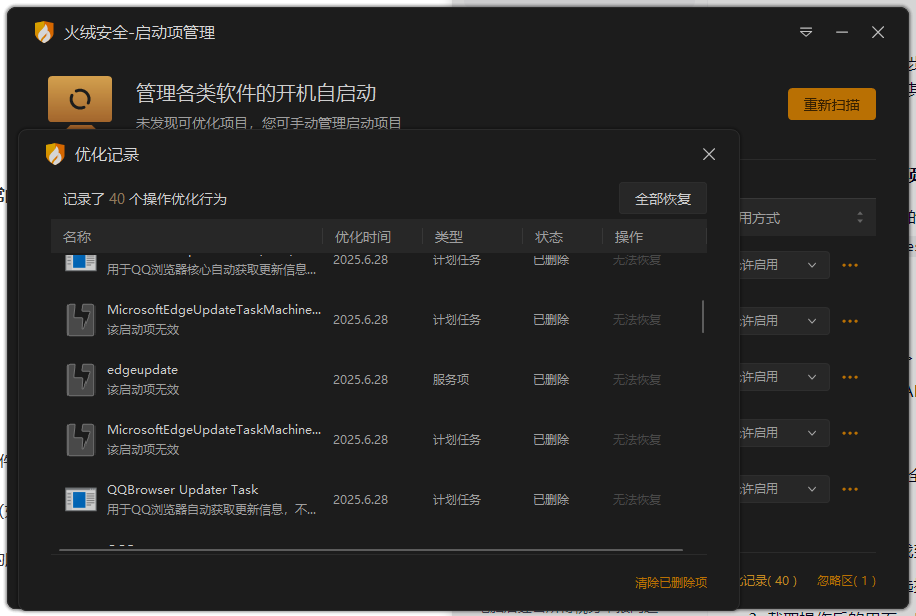This screenshot has height=616, width=916.
Task: Click the 全部恢复 restore-all button
Action: click(663, 198)
